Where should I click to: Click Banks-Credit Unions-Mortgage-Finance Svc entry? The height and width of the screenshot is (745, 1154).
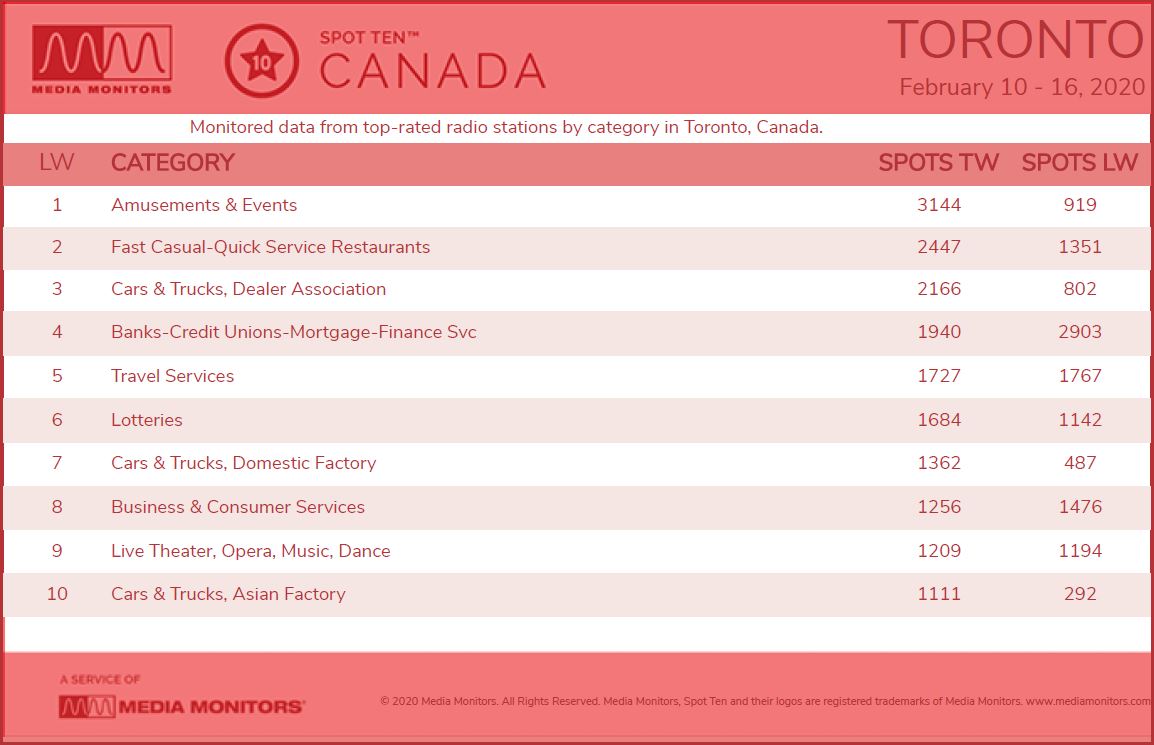[294, 332]
